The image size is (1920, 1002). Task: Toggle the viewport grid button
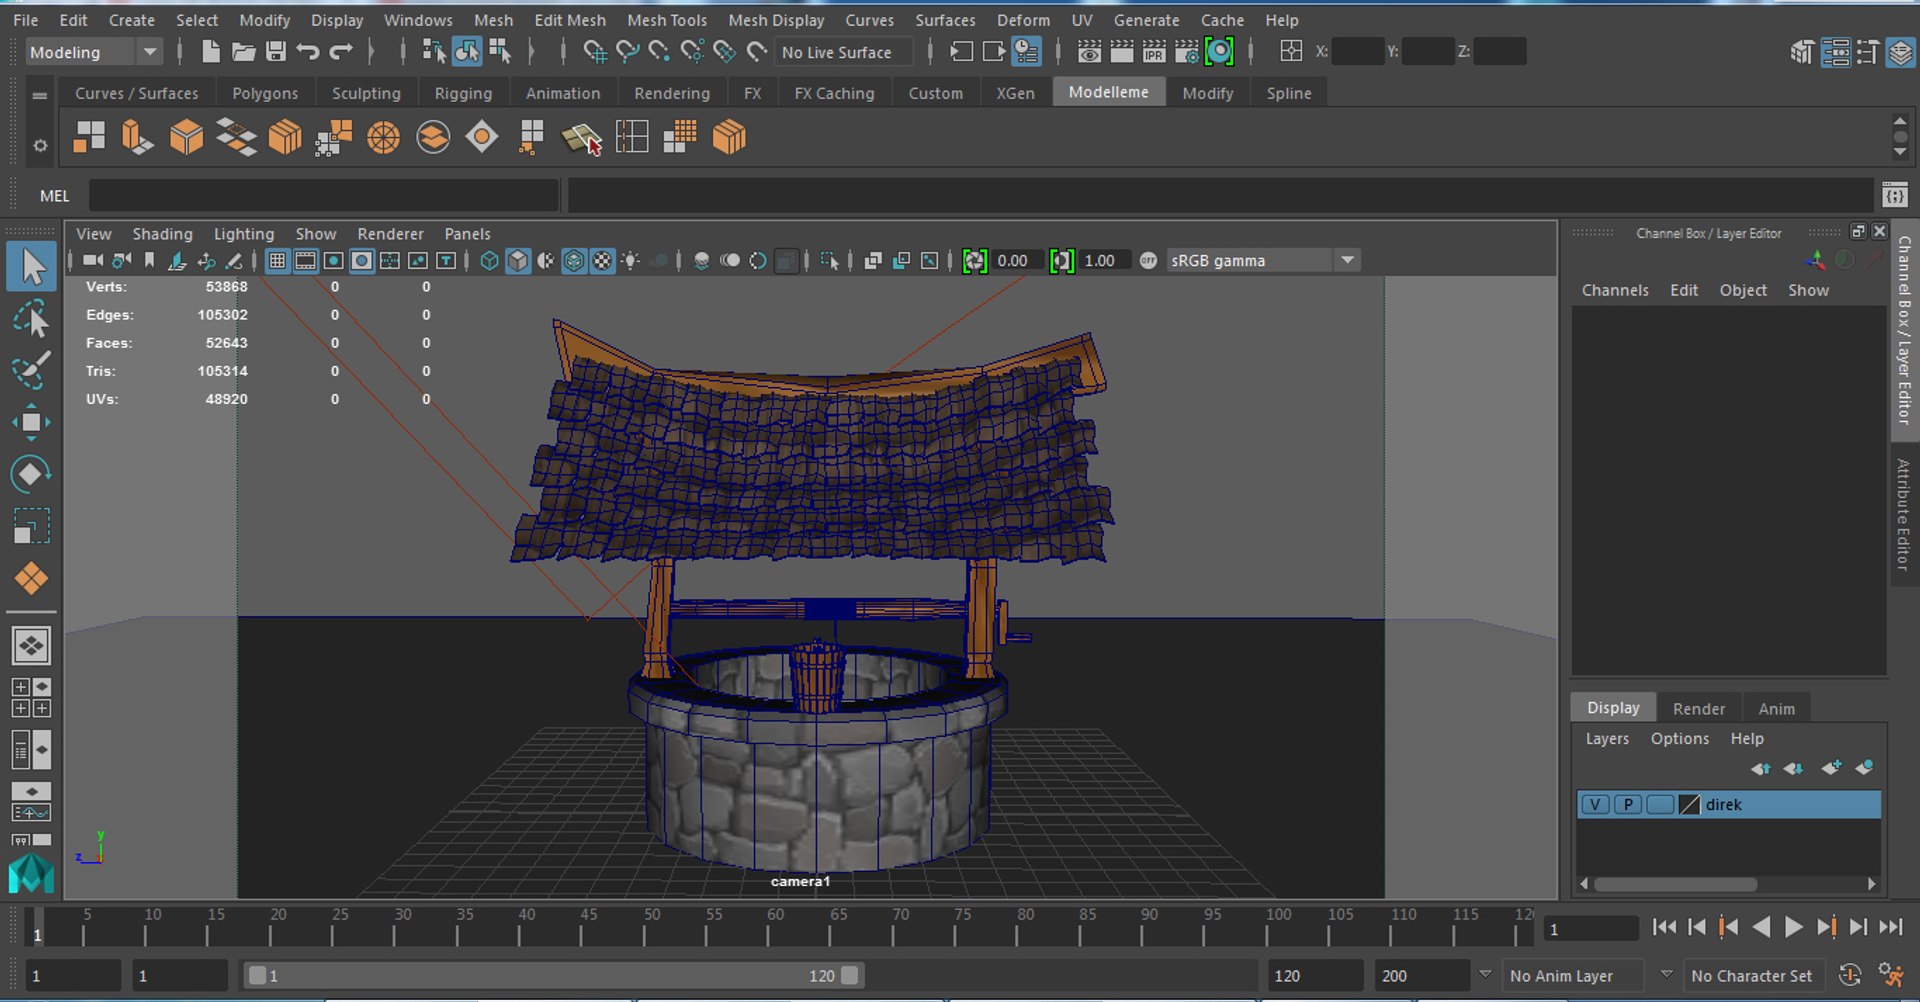[277, 261]
